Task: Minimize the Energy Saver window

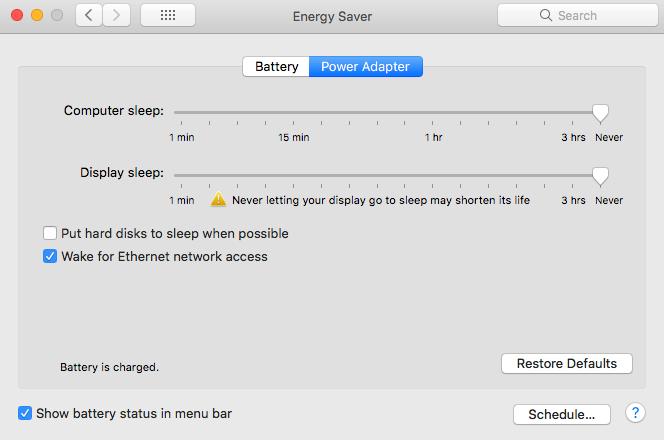Action: (x=37, y=16)
